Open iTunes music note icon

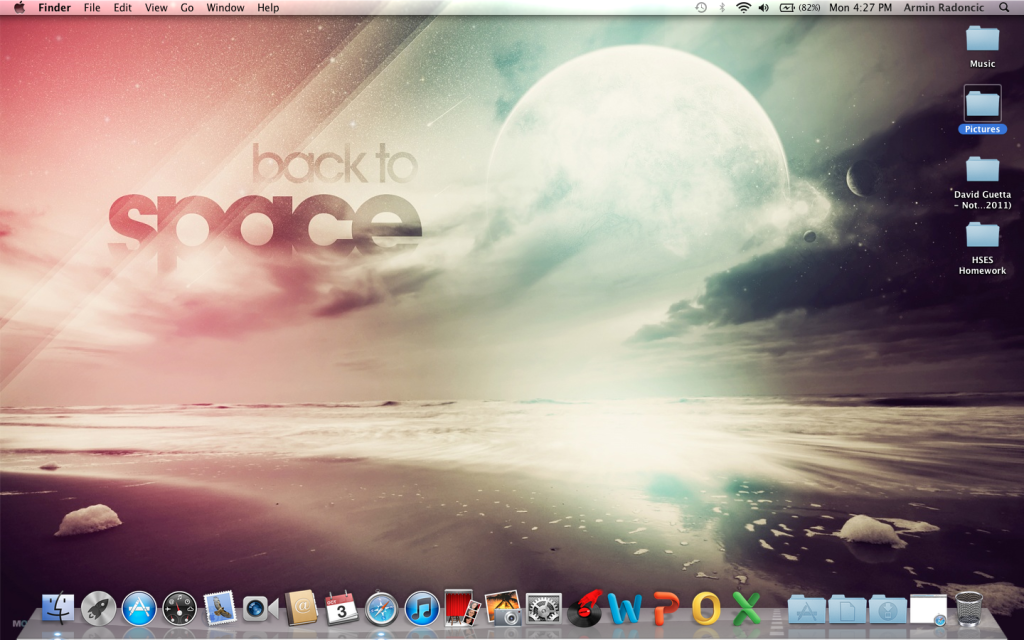pyautogui.click(x=422, y=609)
